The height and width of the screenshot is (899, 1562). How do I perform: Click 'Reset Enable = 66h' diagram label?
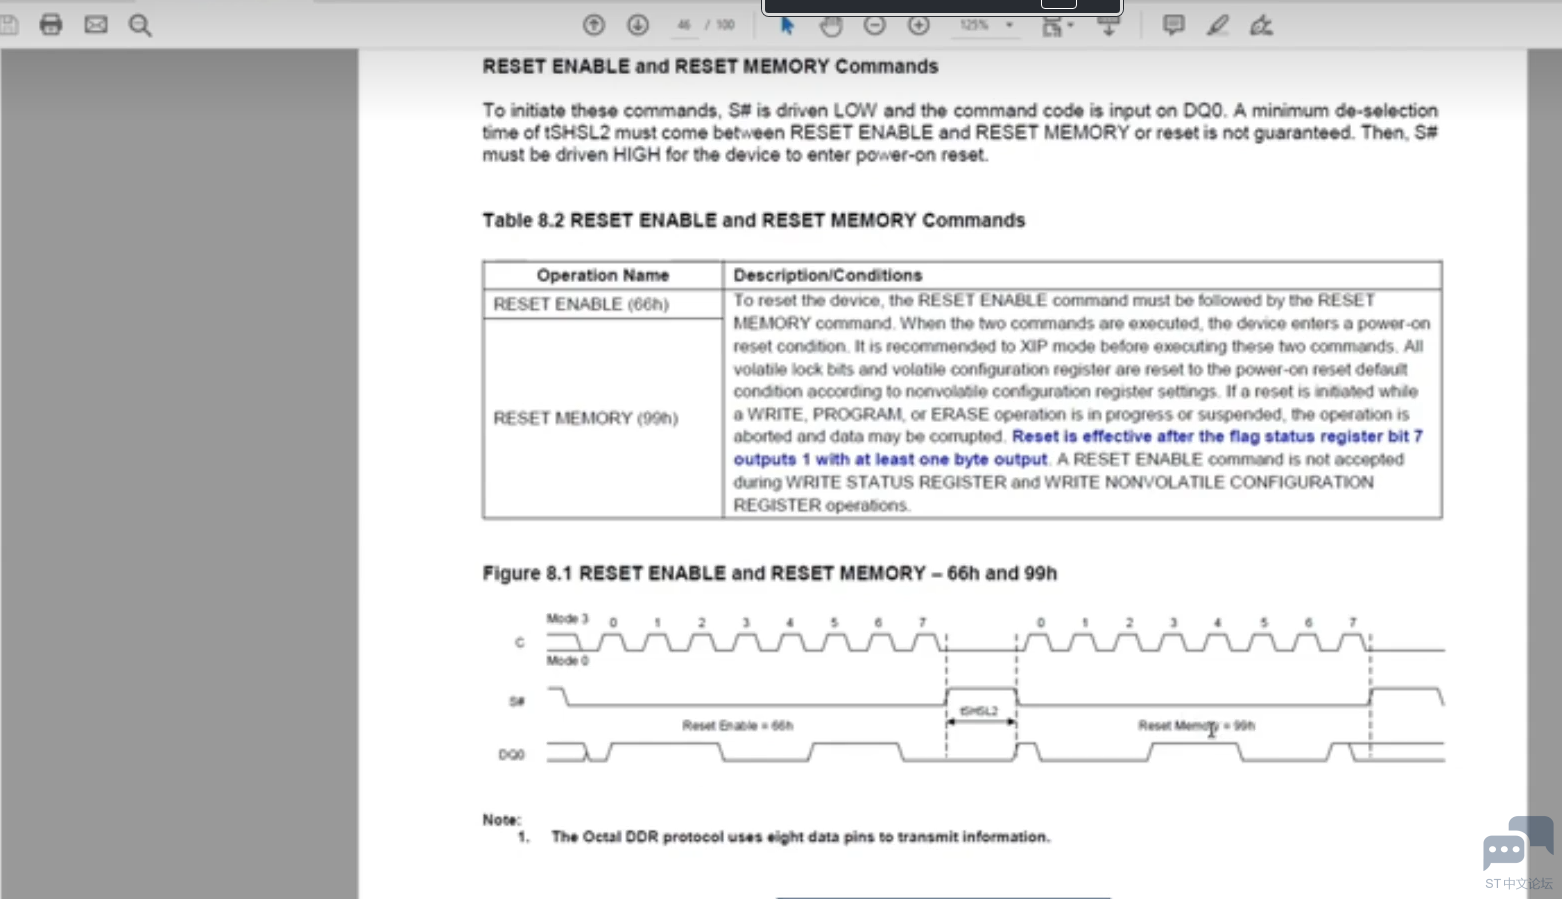[x=737, y=726]
